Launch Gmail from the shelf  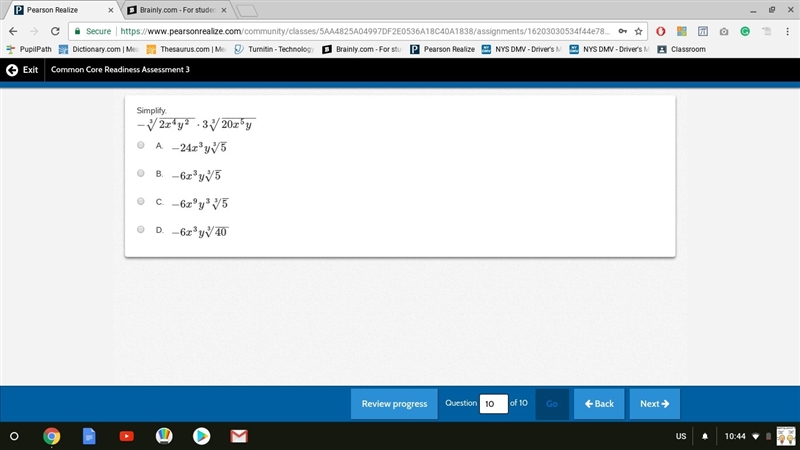[x=239, y=436]
